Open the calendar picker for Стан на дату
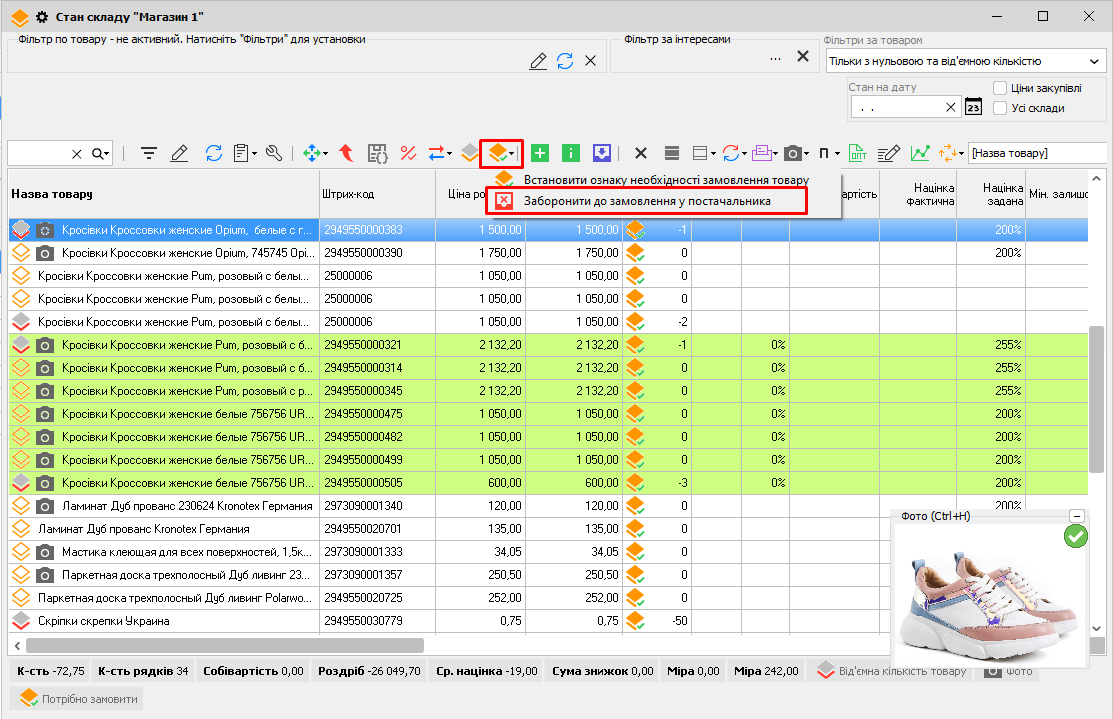Screen dimensions: 1113x719 pyautogui.click(x=973, y=107)
